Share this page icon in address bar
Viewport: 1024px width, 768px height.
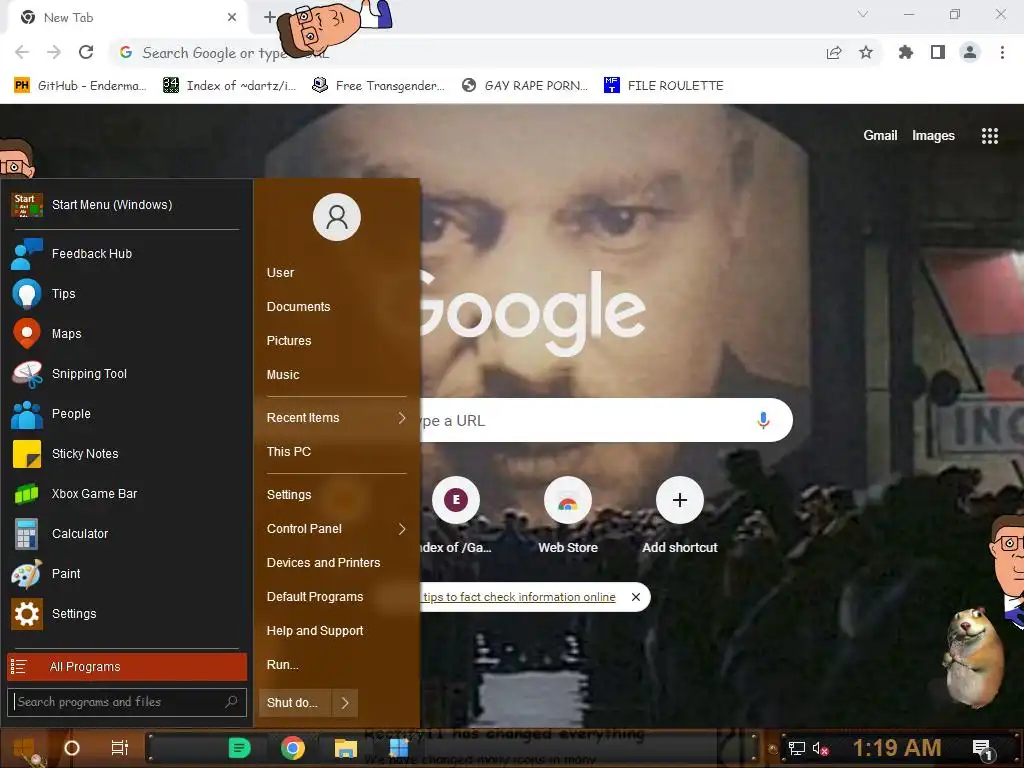click(x=834, y=52)
